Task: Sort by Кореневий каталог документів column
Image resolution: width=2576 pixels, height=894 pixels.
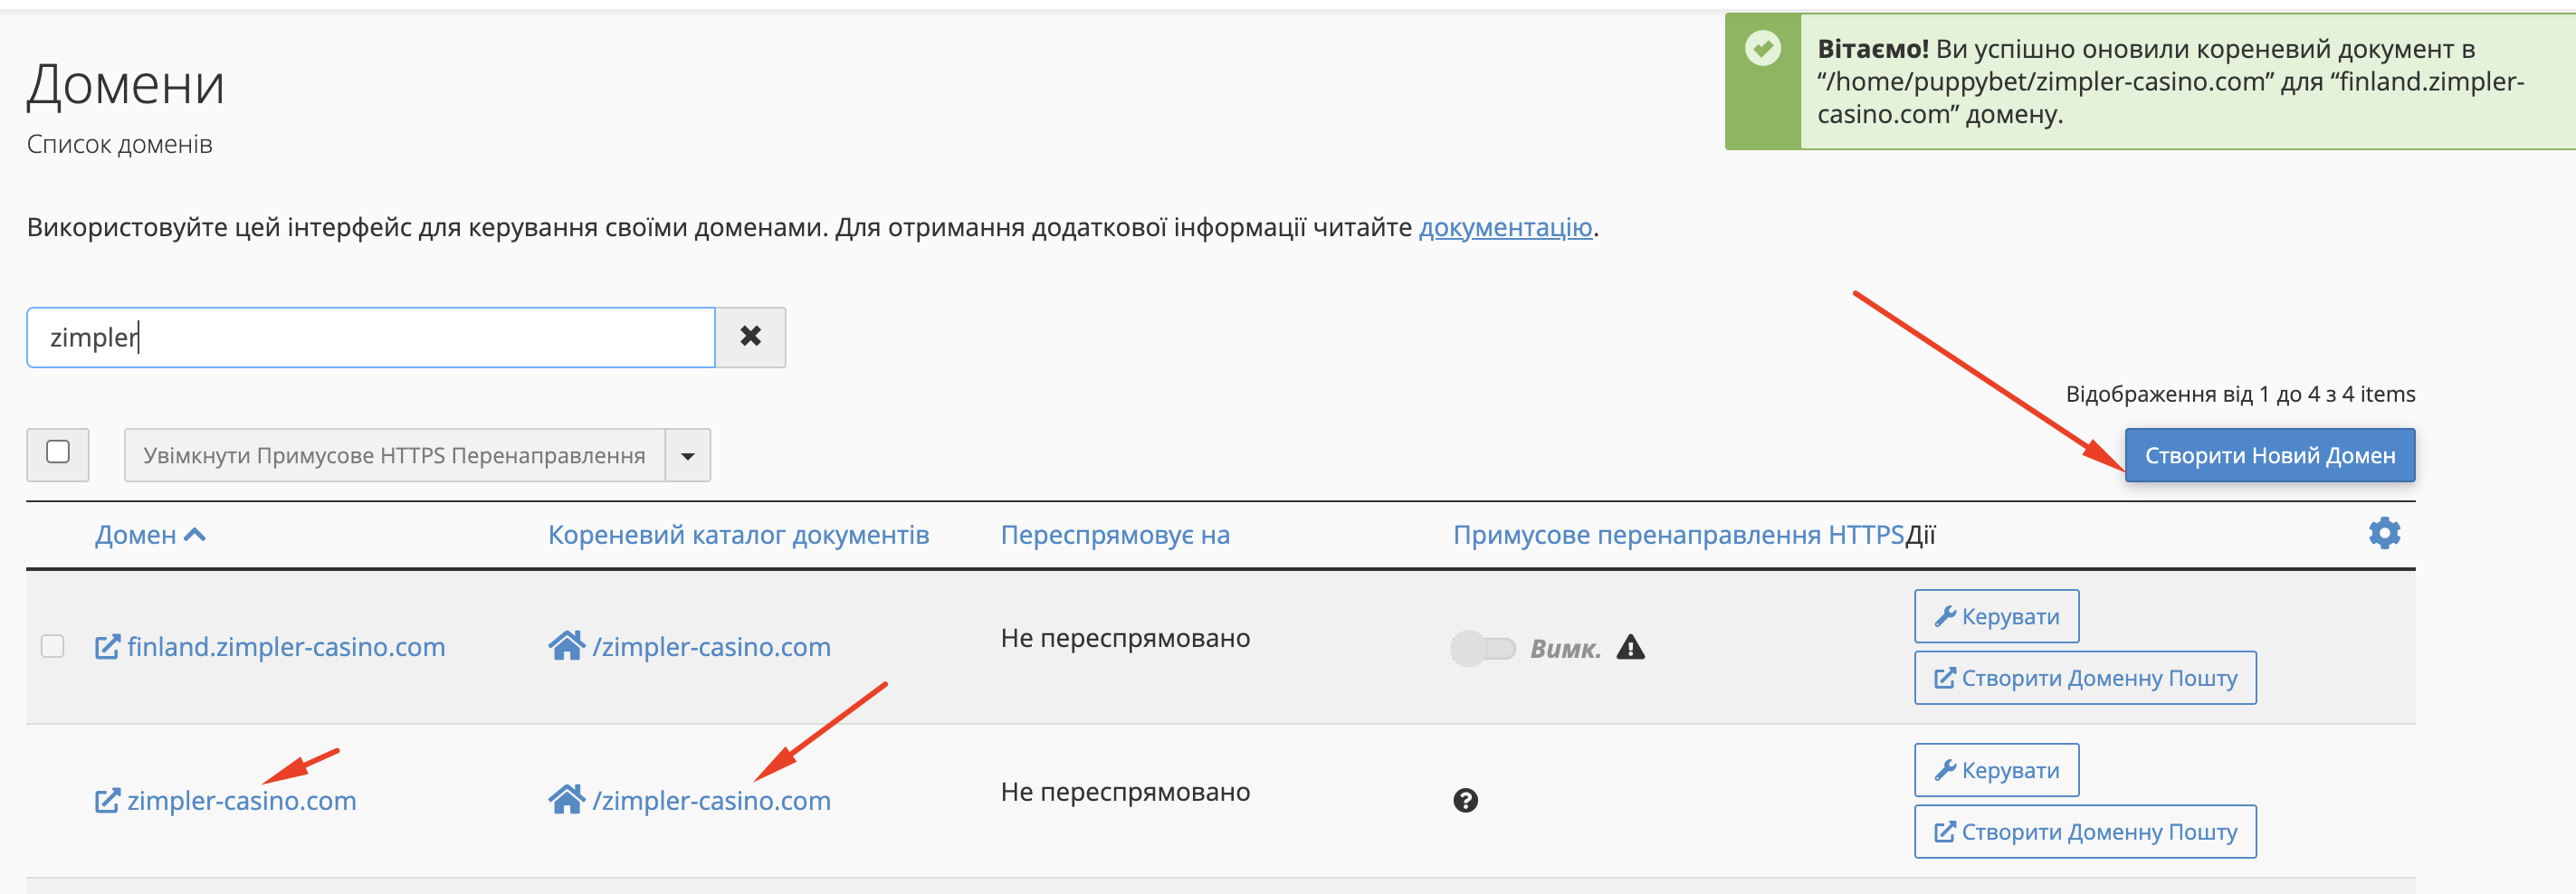Action: (738, 535)
